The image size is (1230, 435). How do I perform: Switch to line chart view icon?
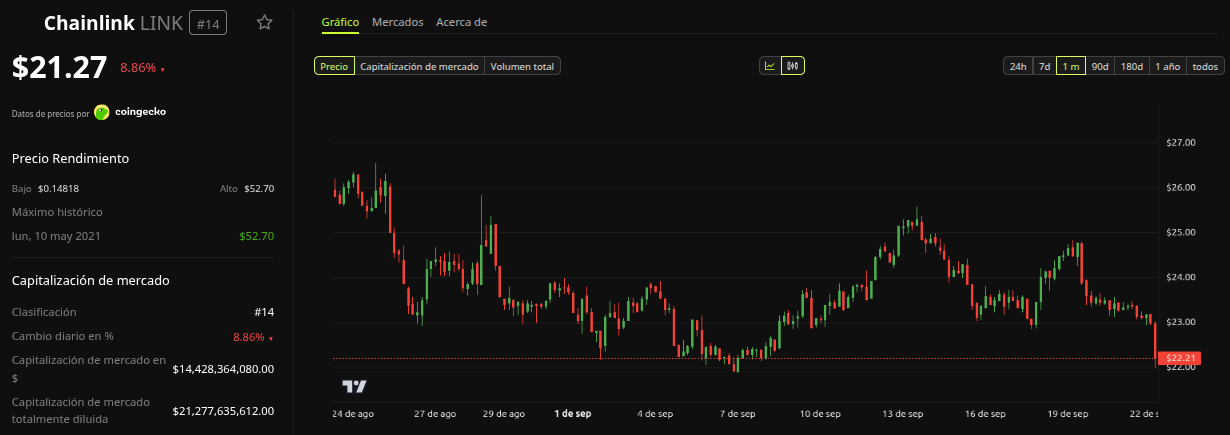click(770, 66)
